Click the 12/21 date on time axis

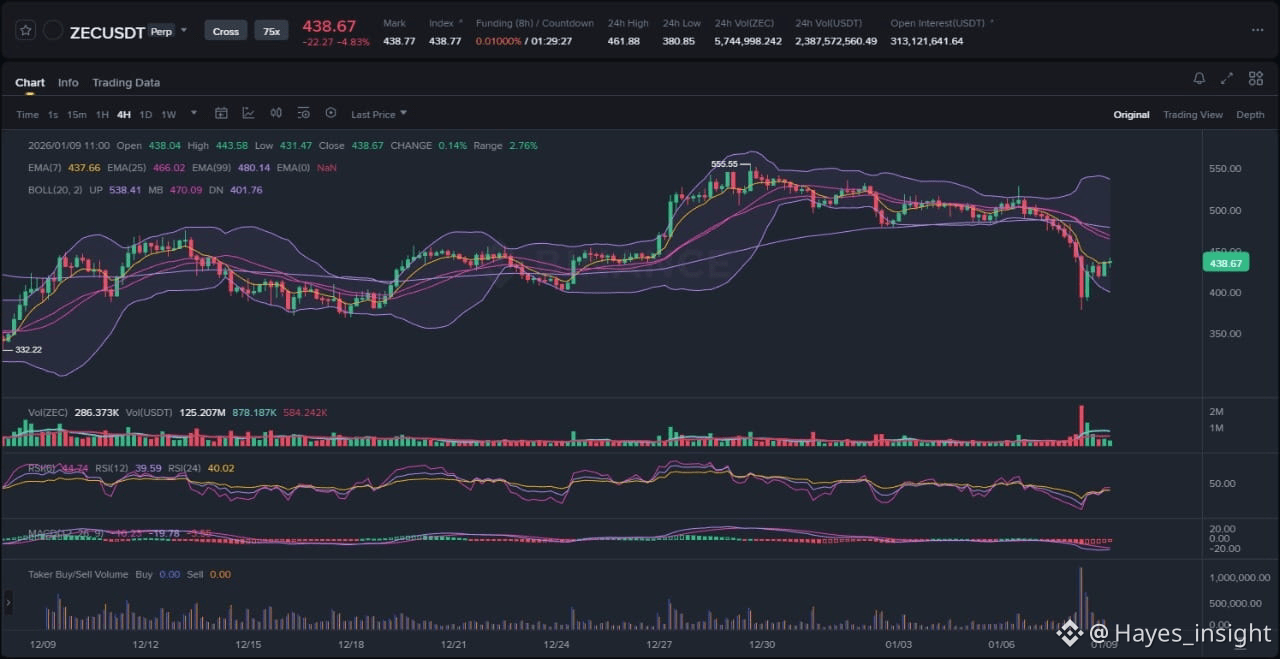[x=454, y=645]
